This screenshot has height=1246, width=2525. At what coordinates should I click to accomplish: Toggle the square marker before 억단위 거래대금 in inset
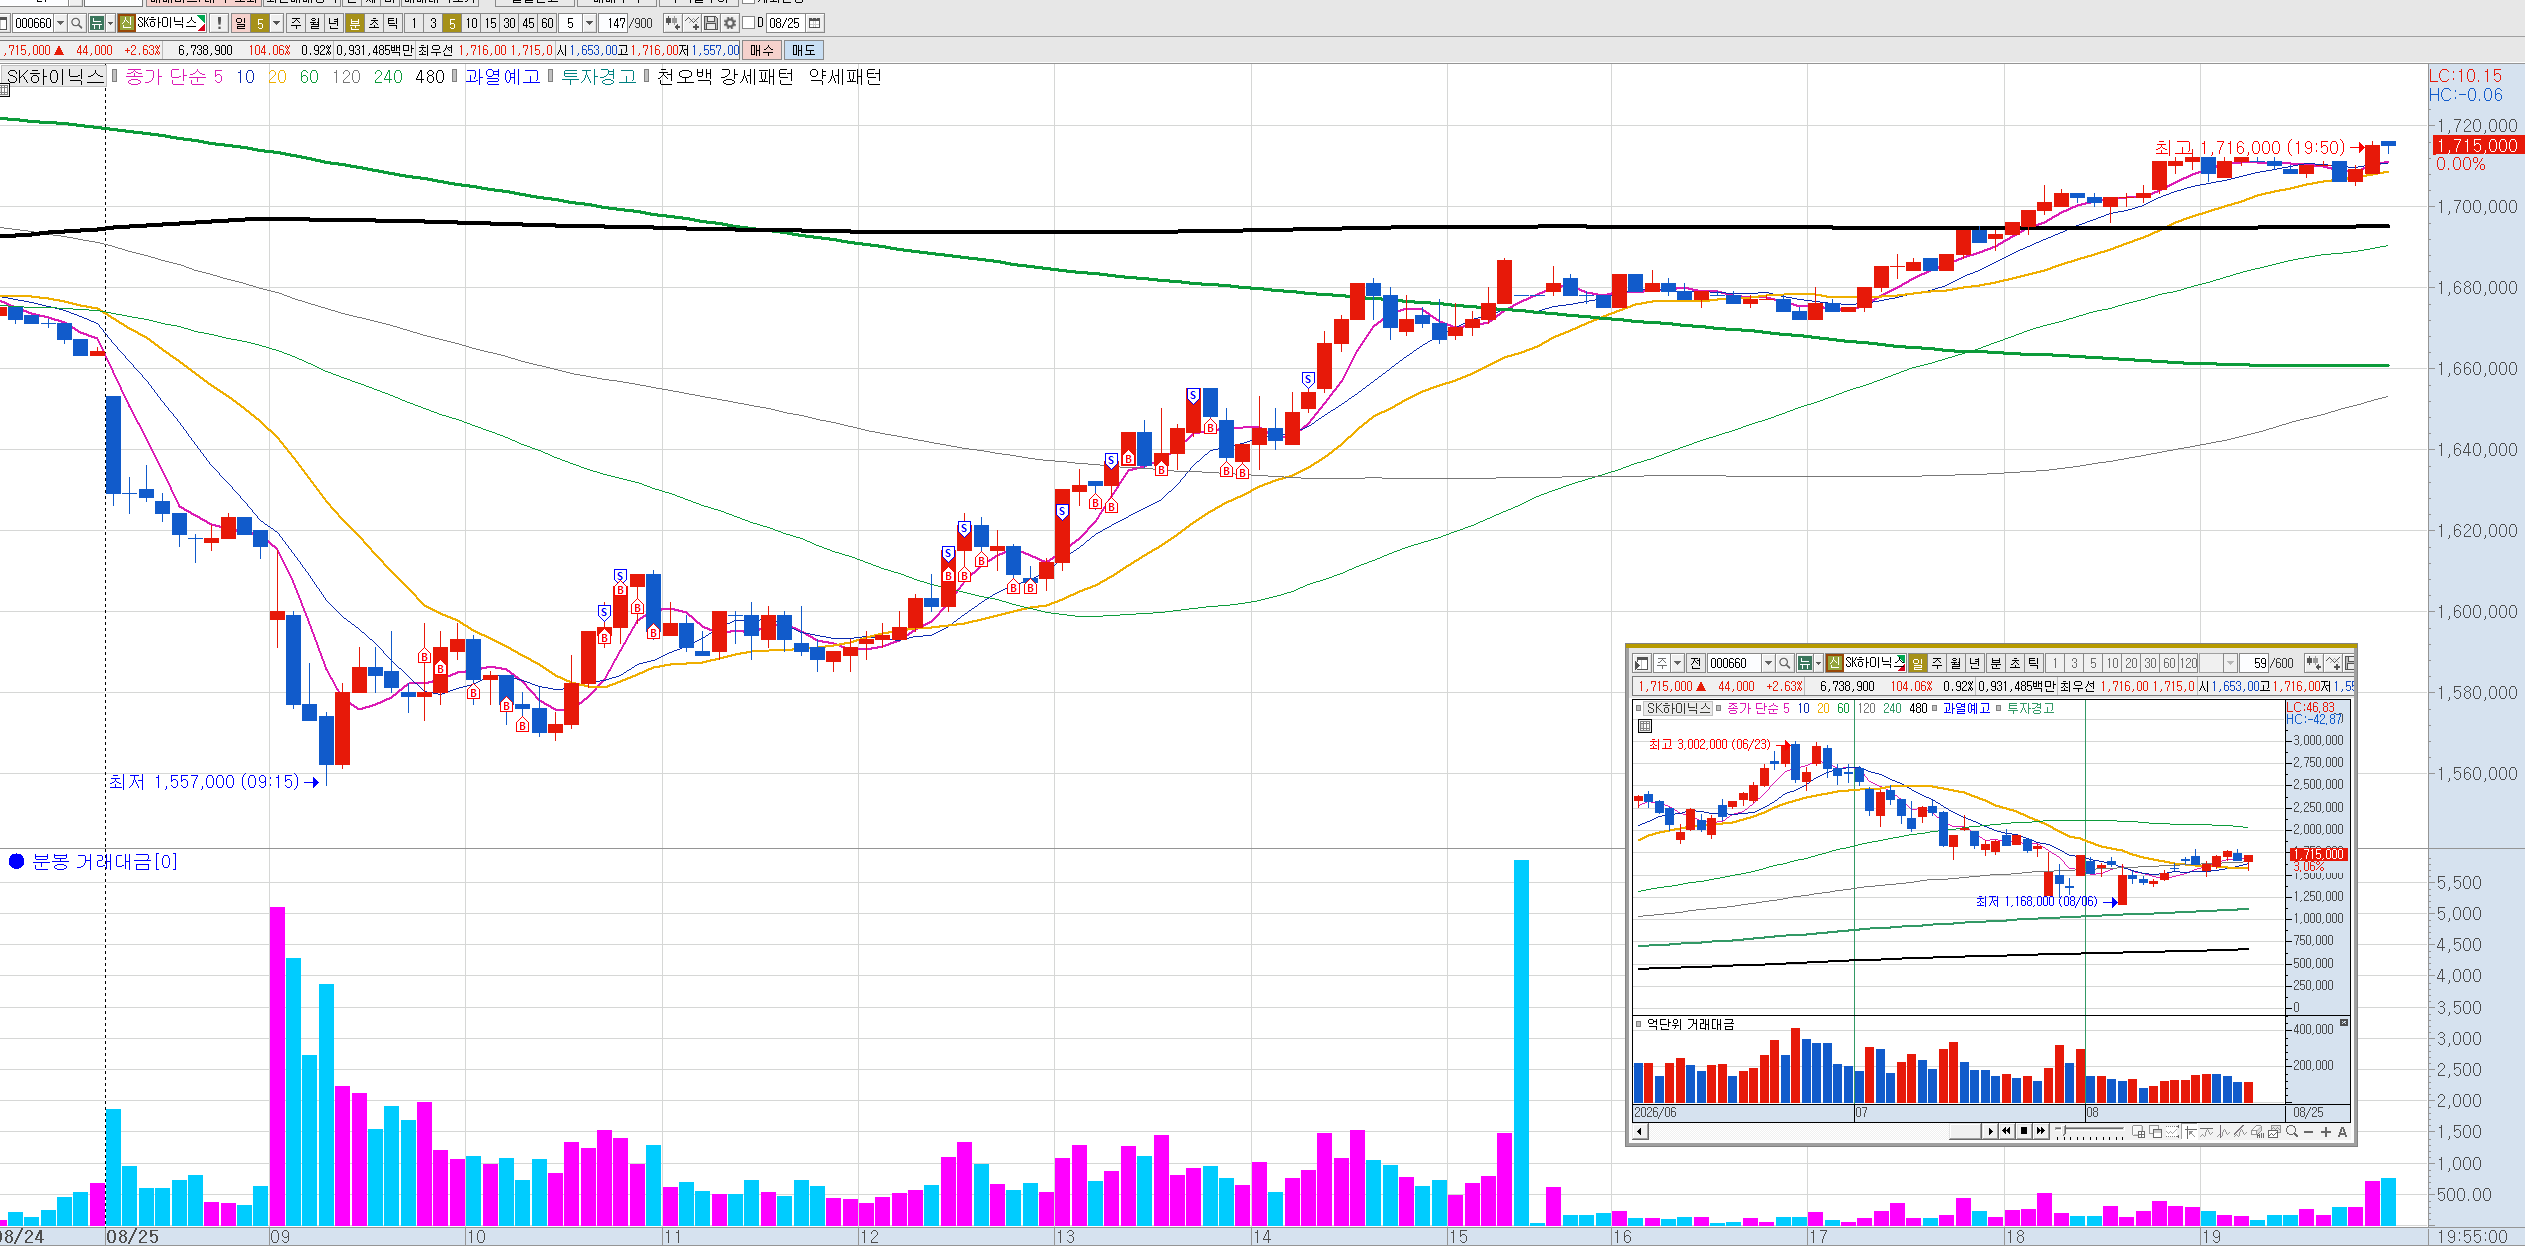click(x=1639, y=1024)
